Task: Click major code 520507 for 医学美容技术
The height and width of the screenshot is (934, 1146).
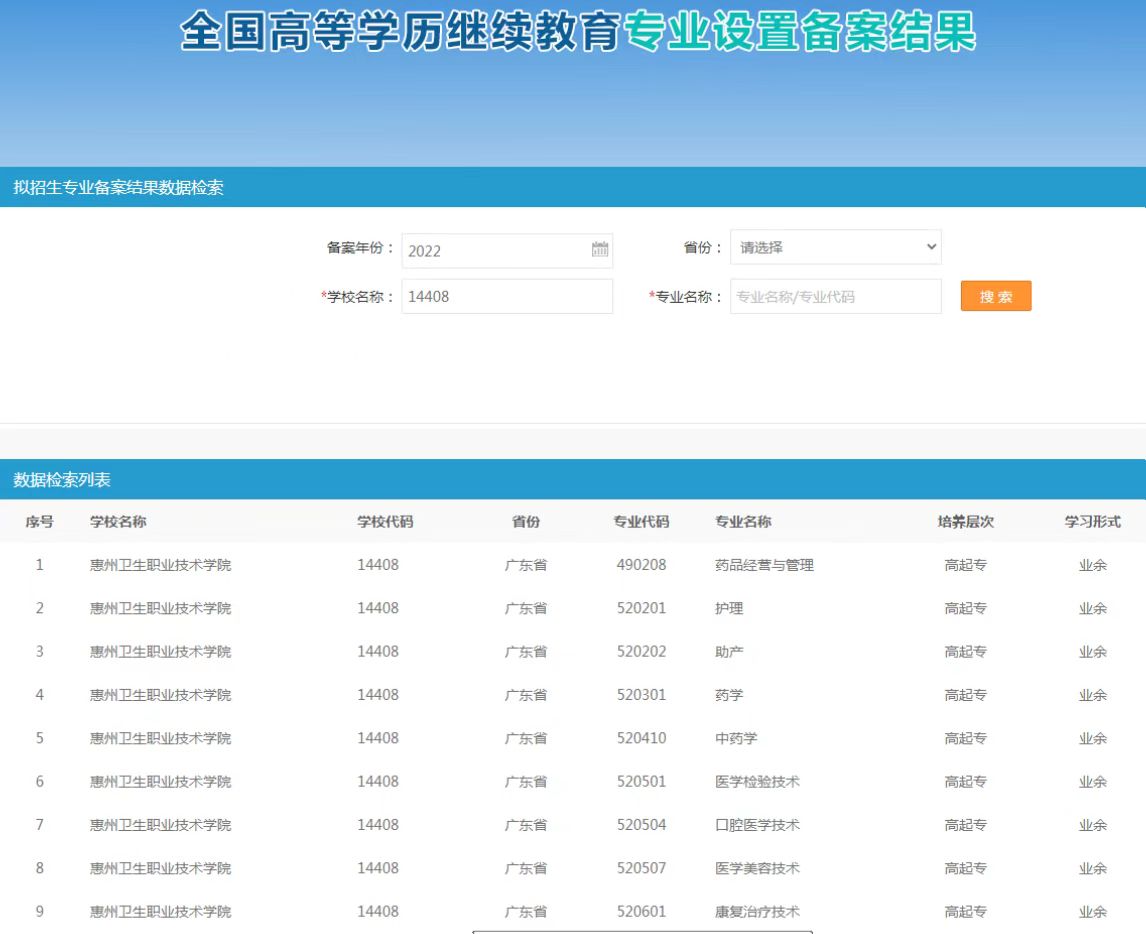Action: pyautogui.click(x=641, y=868)
